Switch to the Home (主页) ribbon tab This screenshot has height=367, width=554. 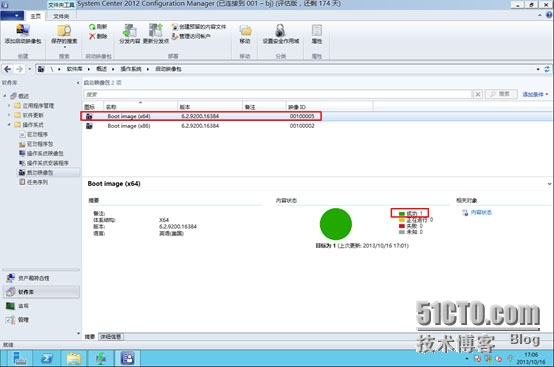(36, 16)
